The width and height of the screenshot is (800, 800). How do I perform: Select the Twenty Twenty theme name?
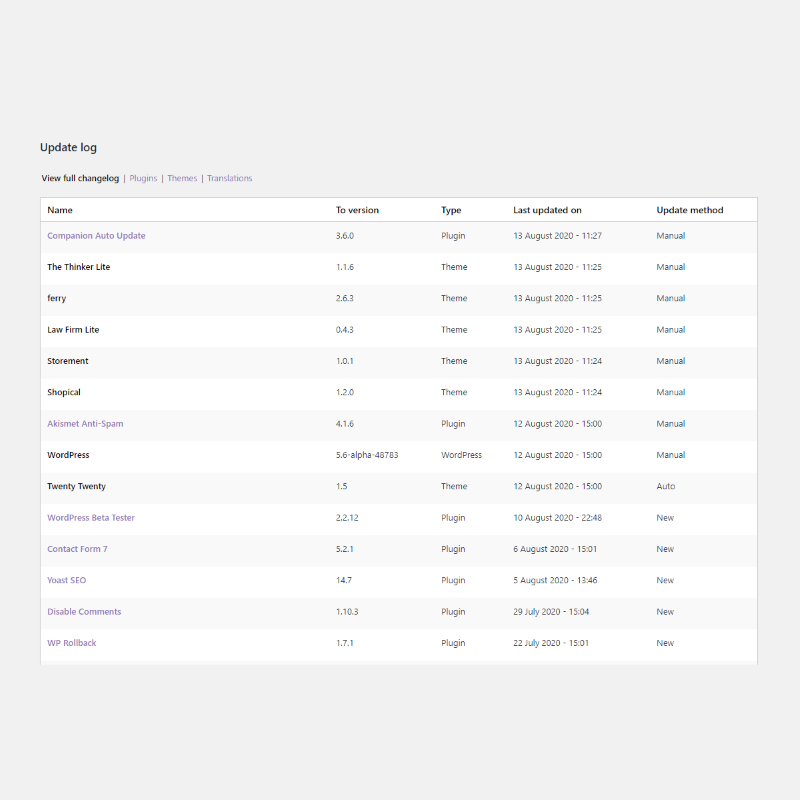point(77,486)
